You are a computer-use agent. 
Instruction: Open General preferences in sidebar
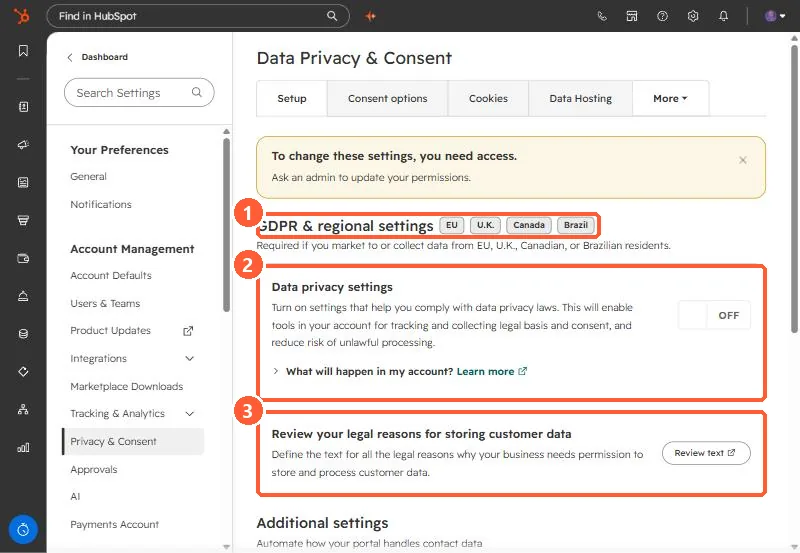point(88,177)
